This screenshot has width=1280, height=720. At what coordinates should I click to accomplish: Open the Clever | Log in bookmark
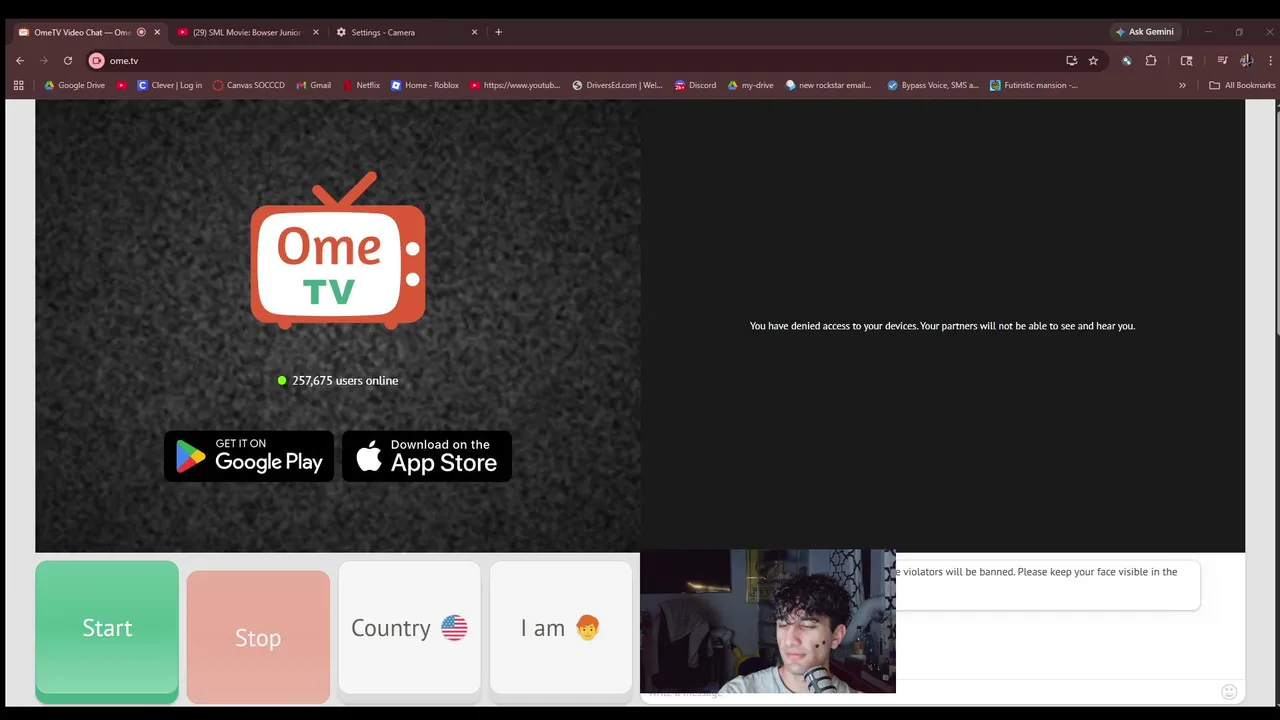click(170, 85)
